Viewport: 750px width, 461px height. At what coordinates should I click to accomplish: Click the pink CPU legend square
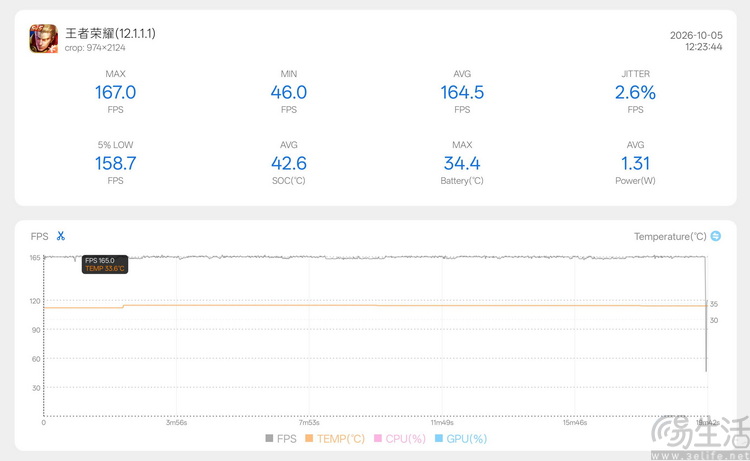point(378,438)
